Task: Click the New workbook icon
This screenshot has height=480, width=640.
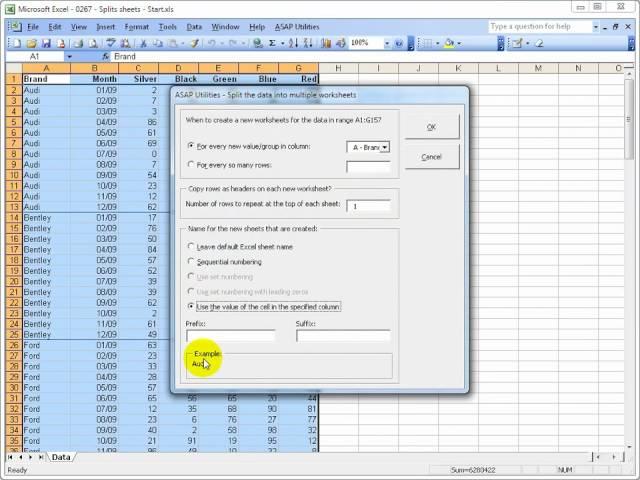Action: pos(17,43)
